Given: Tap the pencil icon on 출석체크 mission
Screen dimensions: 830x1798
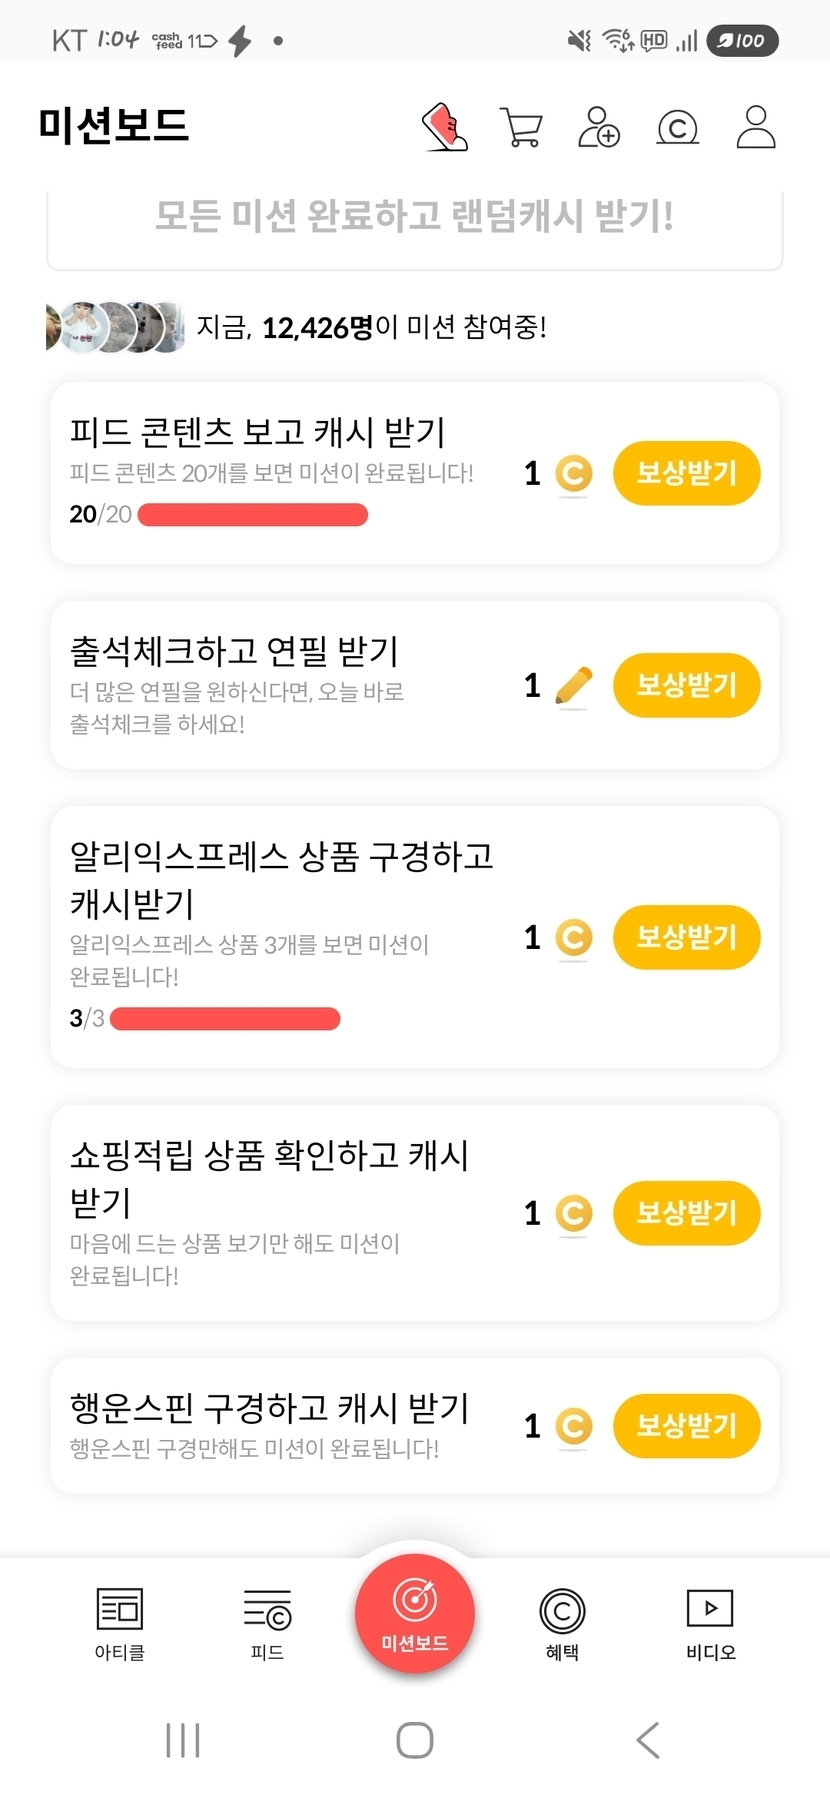Looking at the screenshot, I should (573, 686).
